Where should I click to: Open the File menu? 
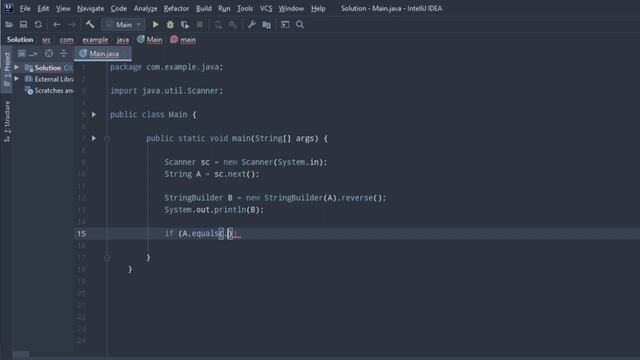pos(25,8)
